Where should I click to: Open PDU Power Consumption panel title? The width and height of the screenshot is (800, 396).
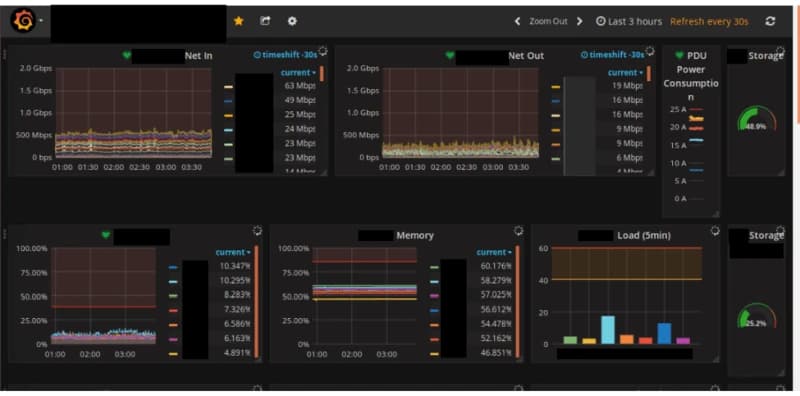691,76
